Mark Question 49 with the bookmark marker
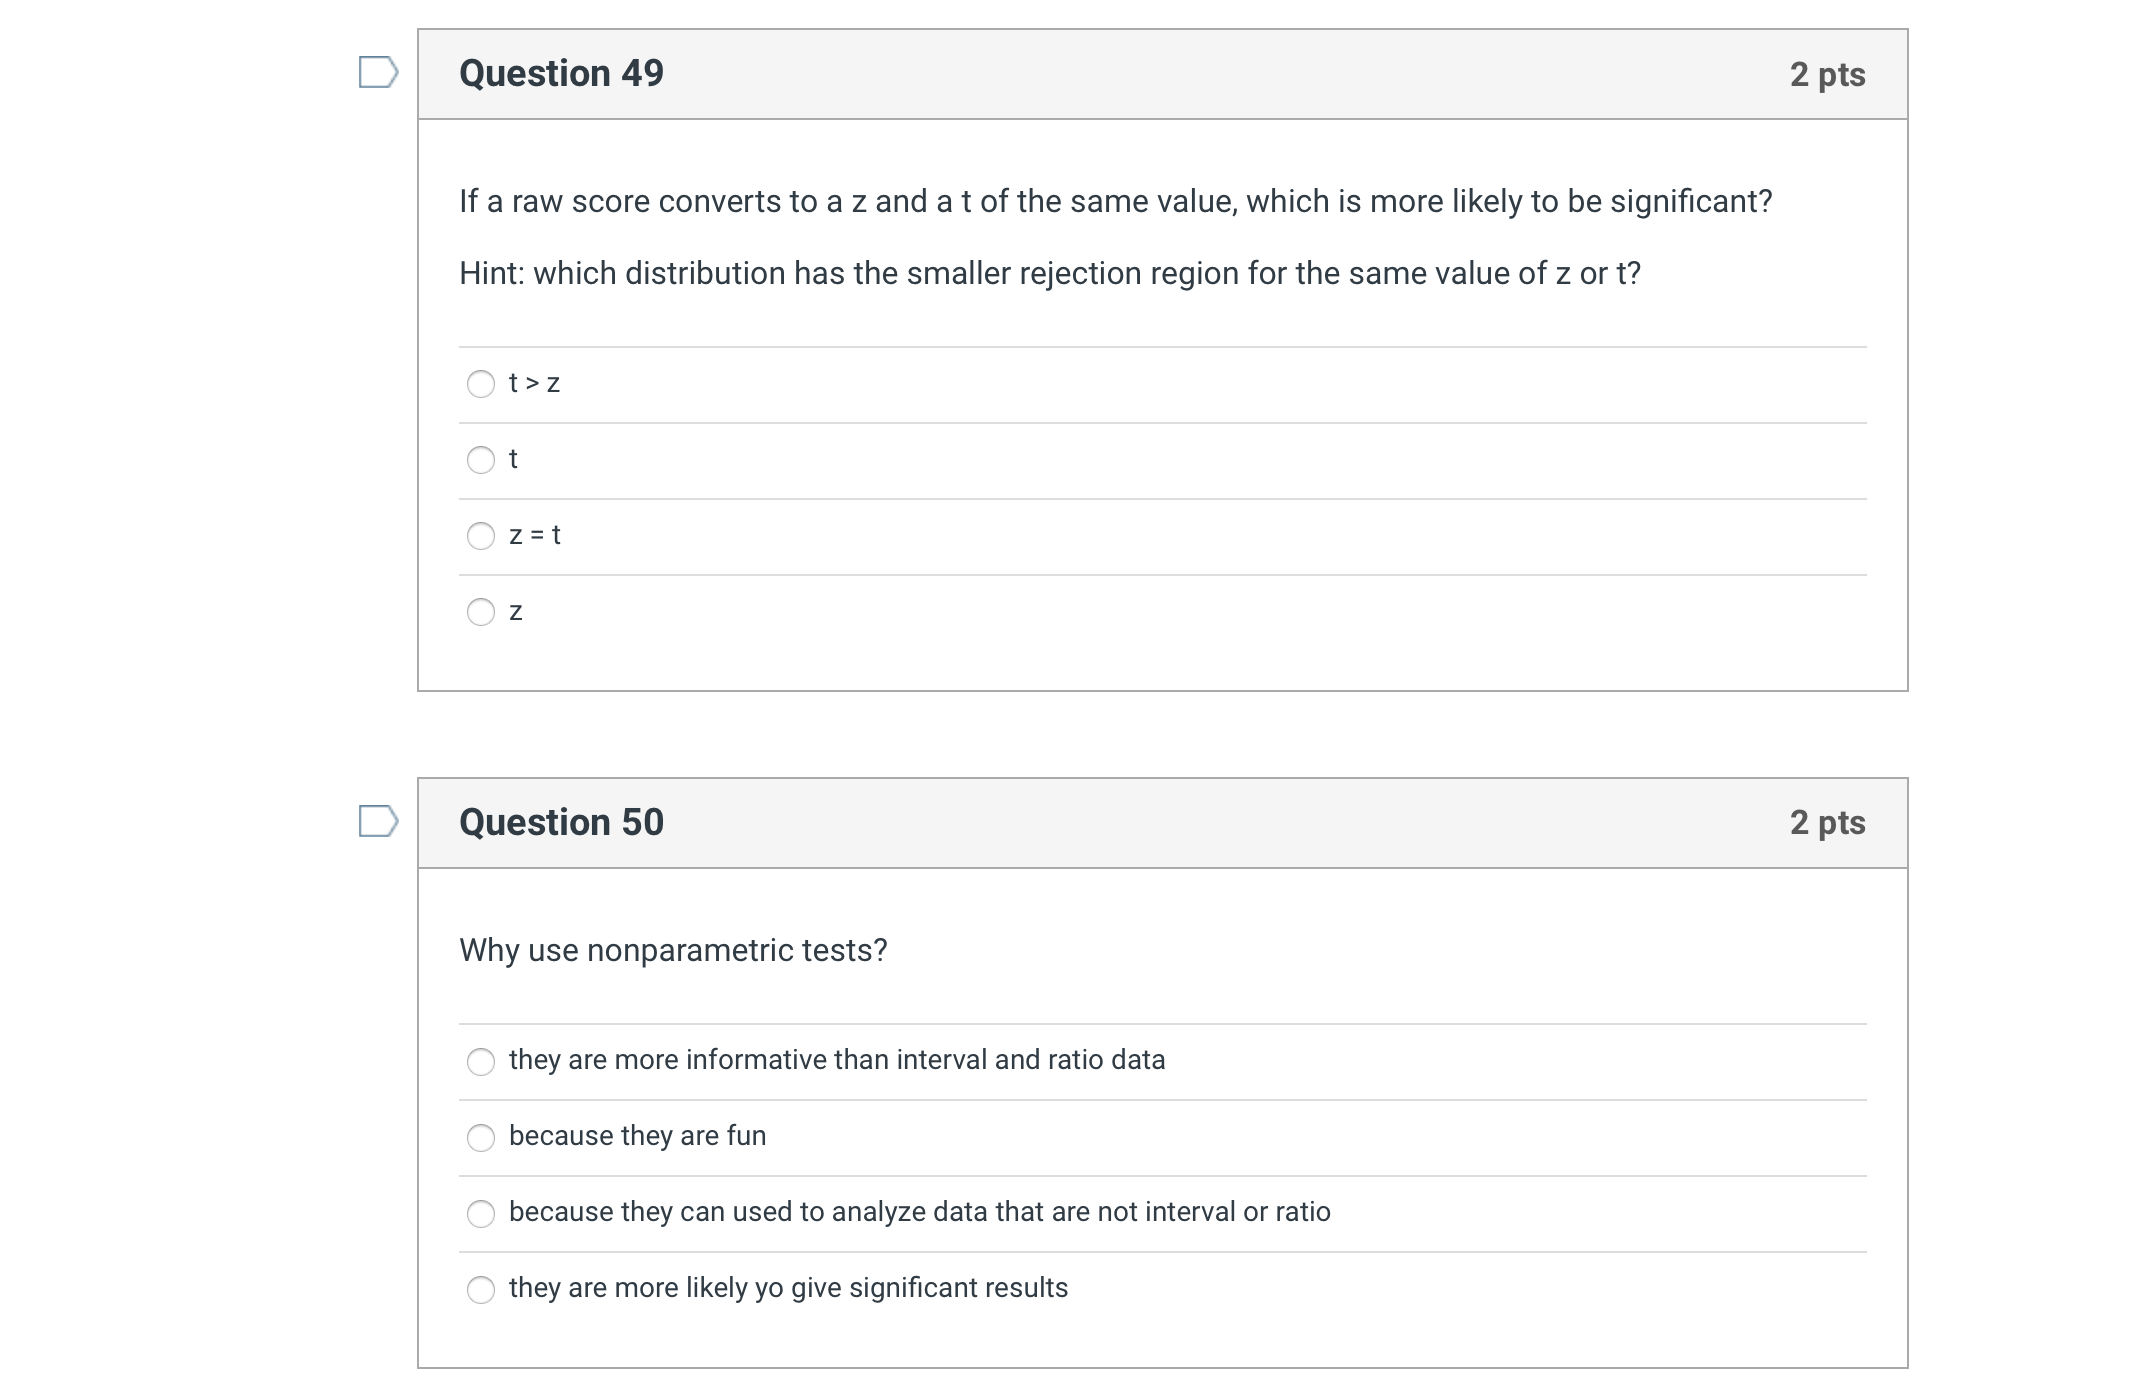Screen dimensions: 2135x1392 [378, 70]
